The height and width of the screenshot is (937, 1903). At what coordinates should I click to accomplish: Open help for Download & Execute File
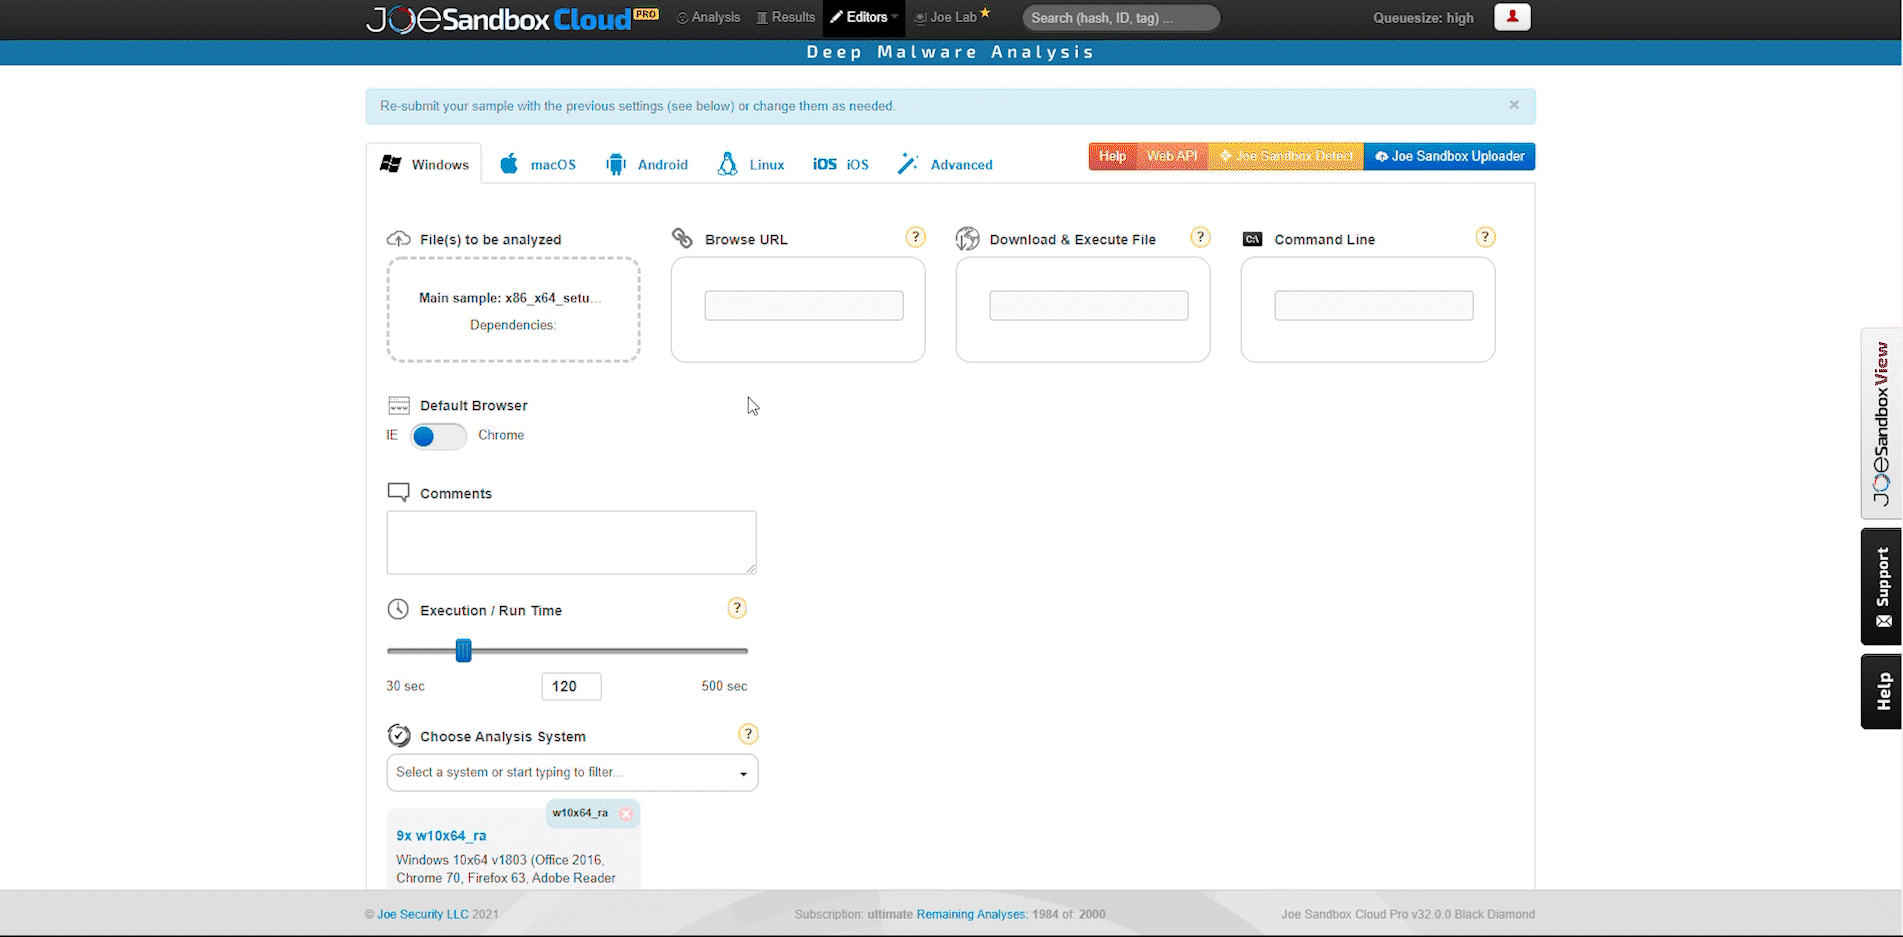coord(1200,237)
